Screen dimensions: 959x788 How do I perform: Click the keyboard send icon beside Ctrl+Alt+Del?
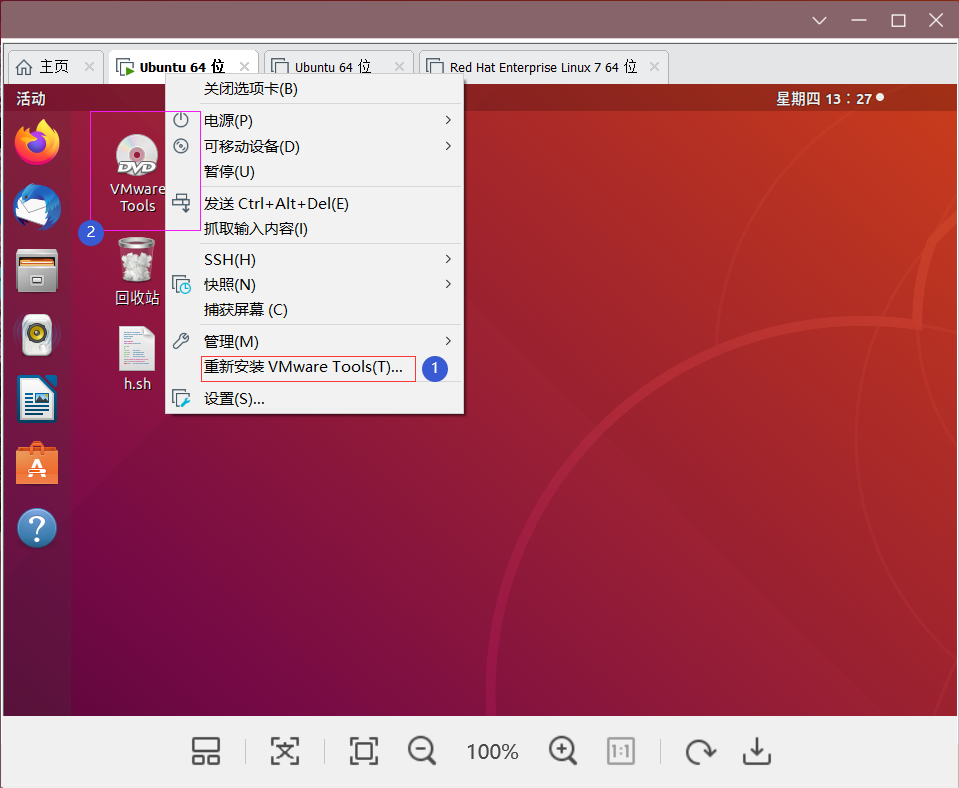pos(181,203)
